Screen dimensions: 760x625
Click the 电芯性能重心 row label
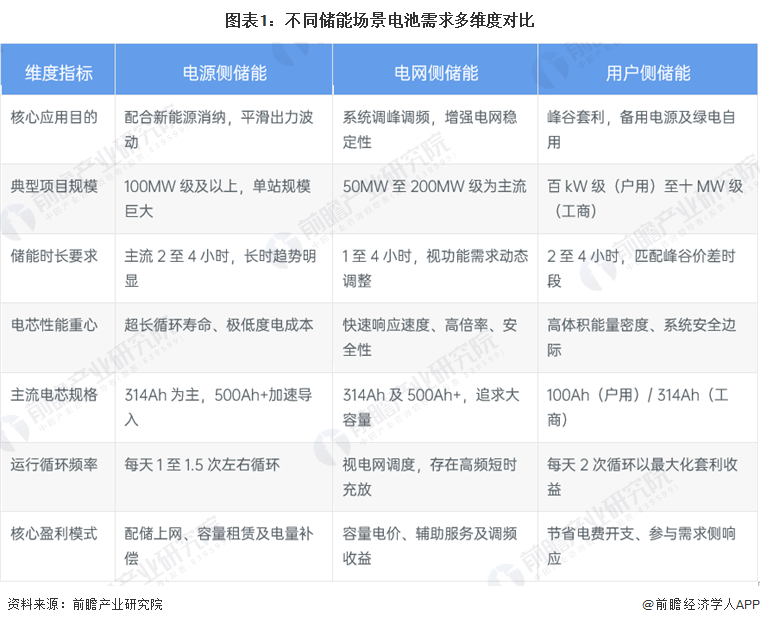[x=54, y=325]
